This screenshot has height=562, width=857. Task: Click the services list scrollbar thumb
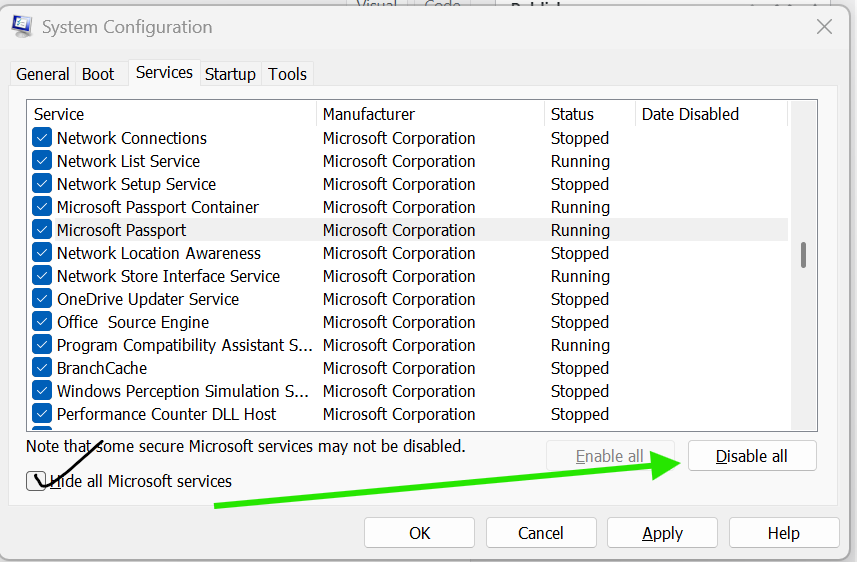point(803,255)
